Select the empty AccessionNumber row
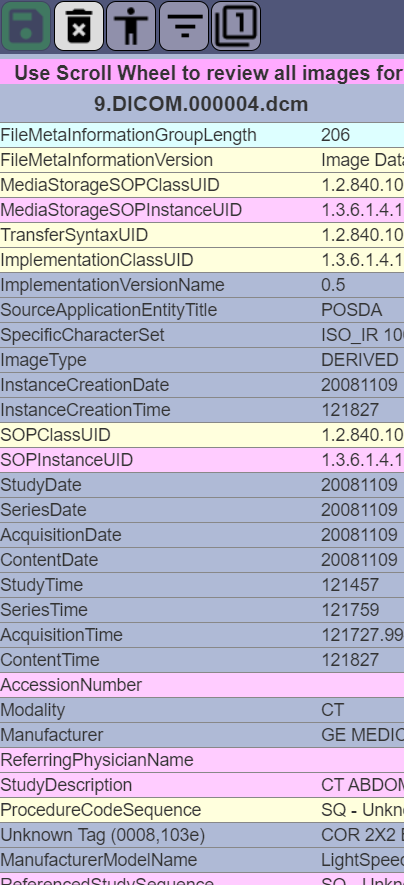The width and height of the screenshot is (404, 885). pos(202,685)
